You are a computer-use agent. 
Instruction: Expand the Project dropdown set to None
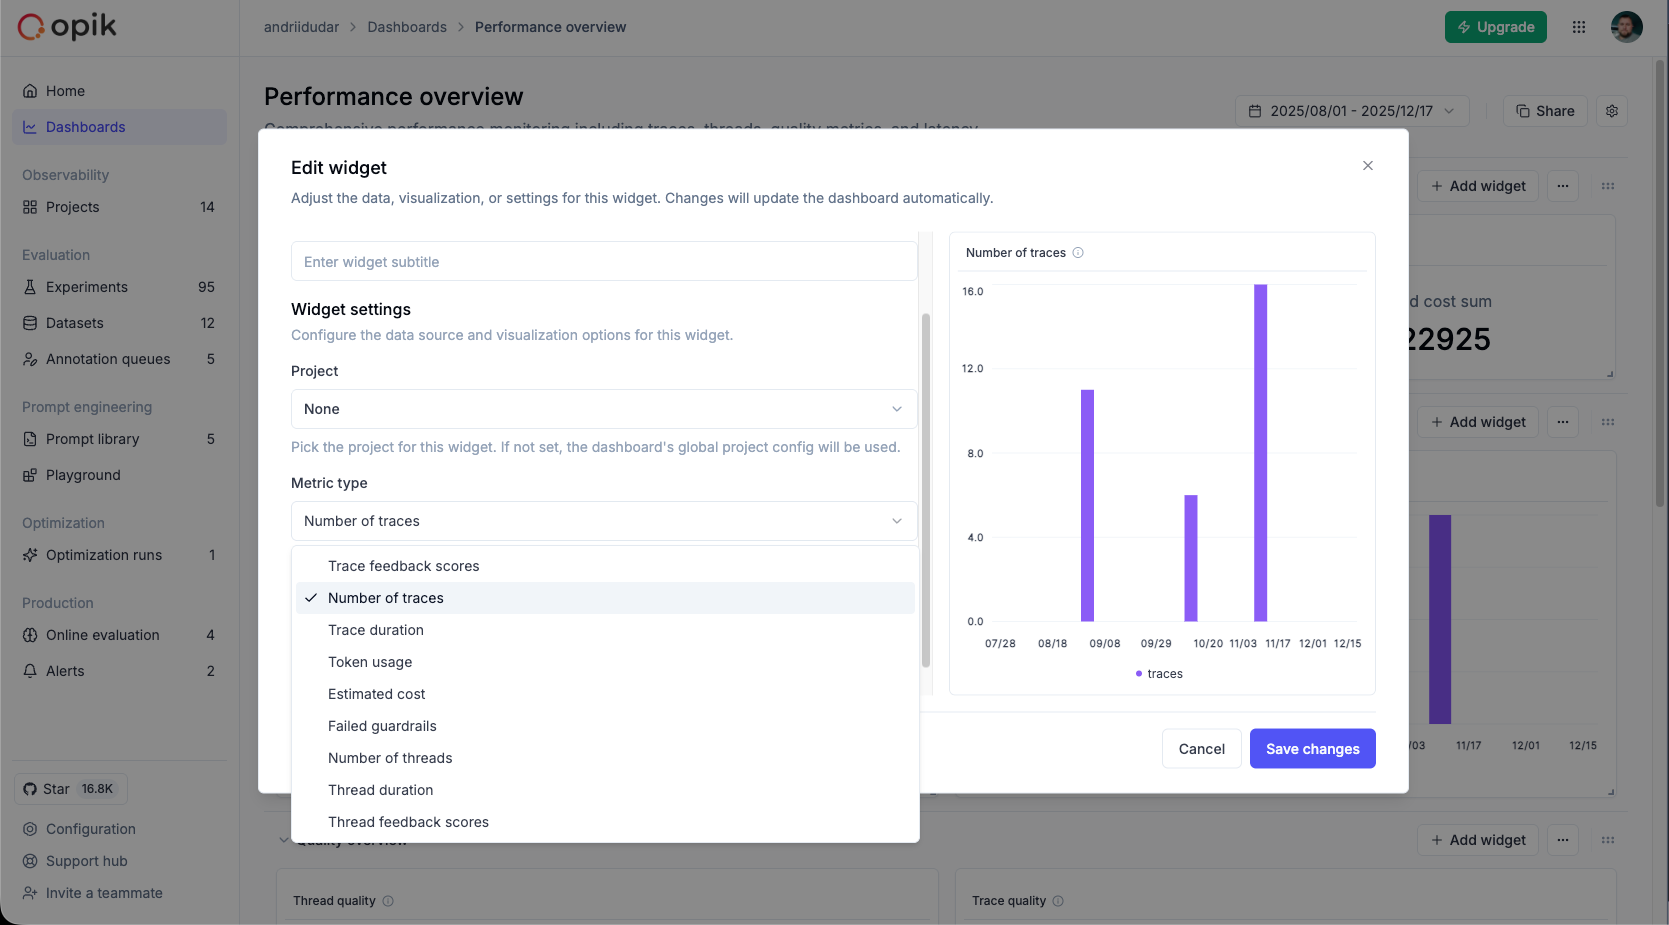(603, 409)
